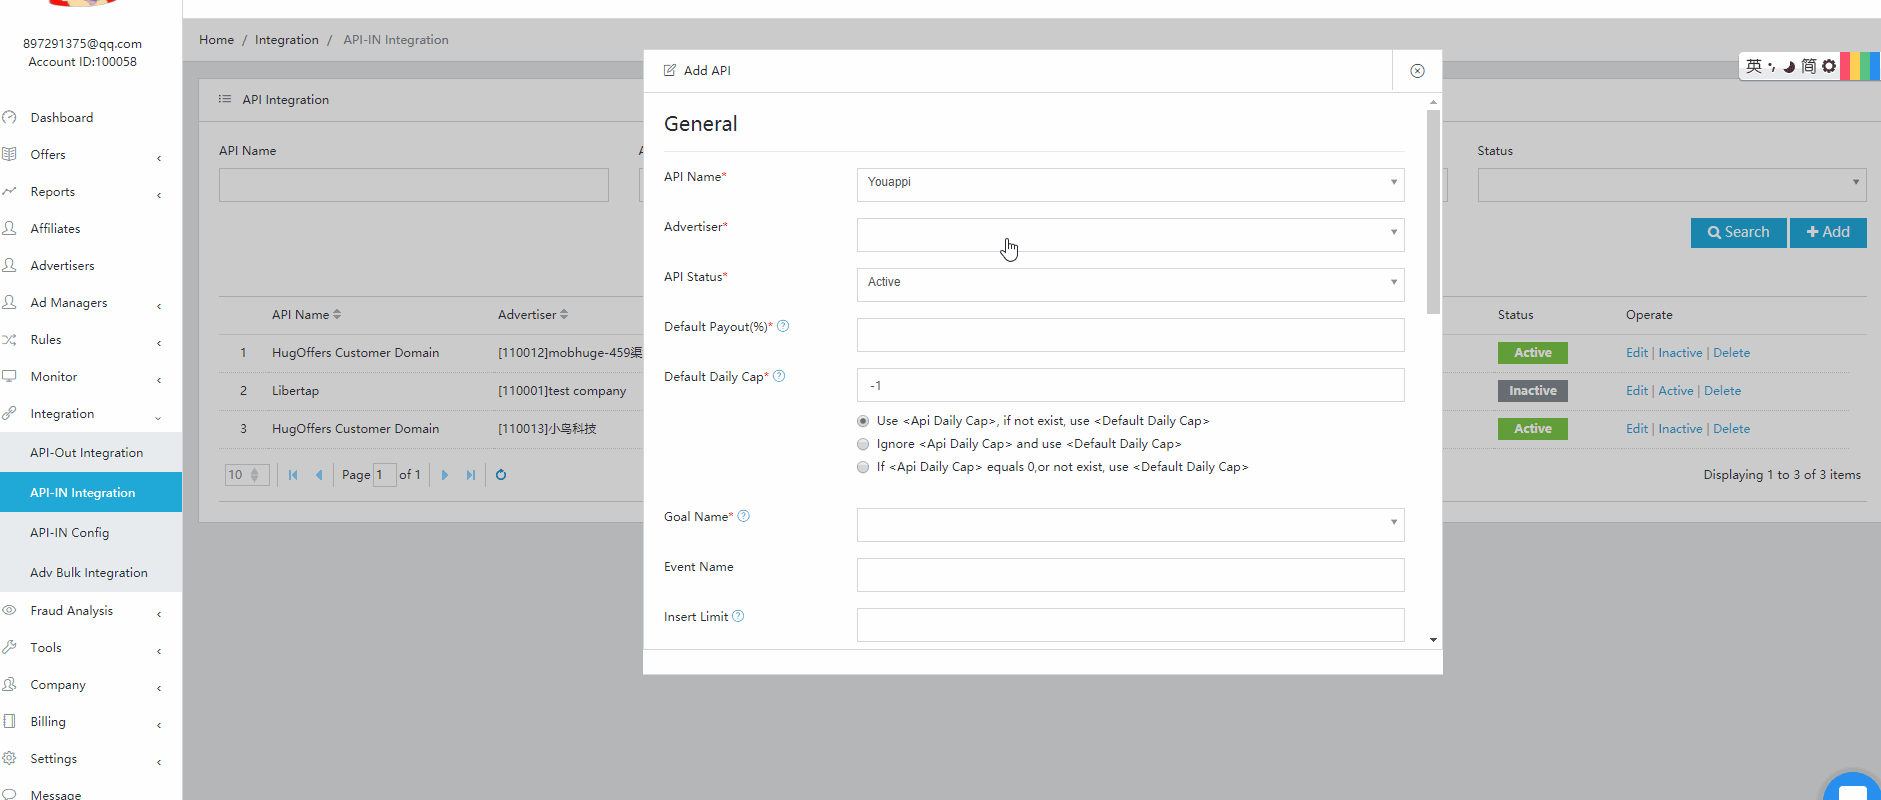Click the help icon beside Default Payout(%)

click(783, 326)
